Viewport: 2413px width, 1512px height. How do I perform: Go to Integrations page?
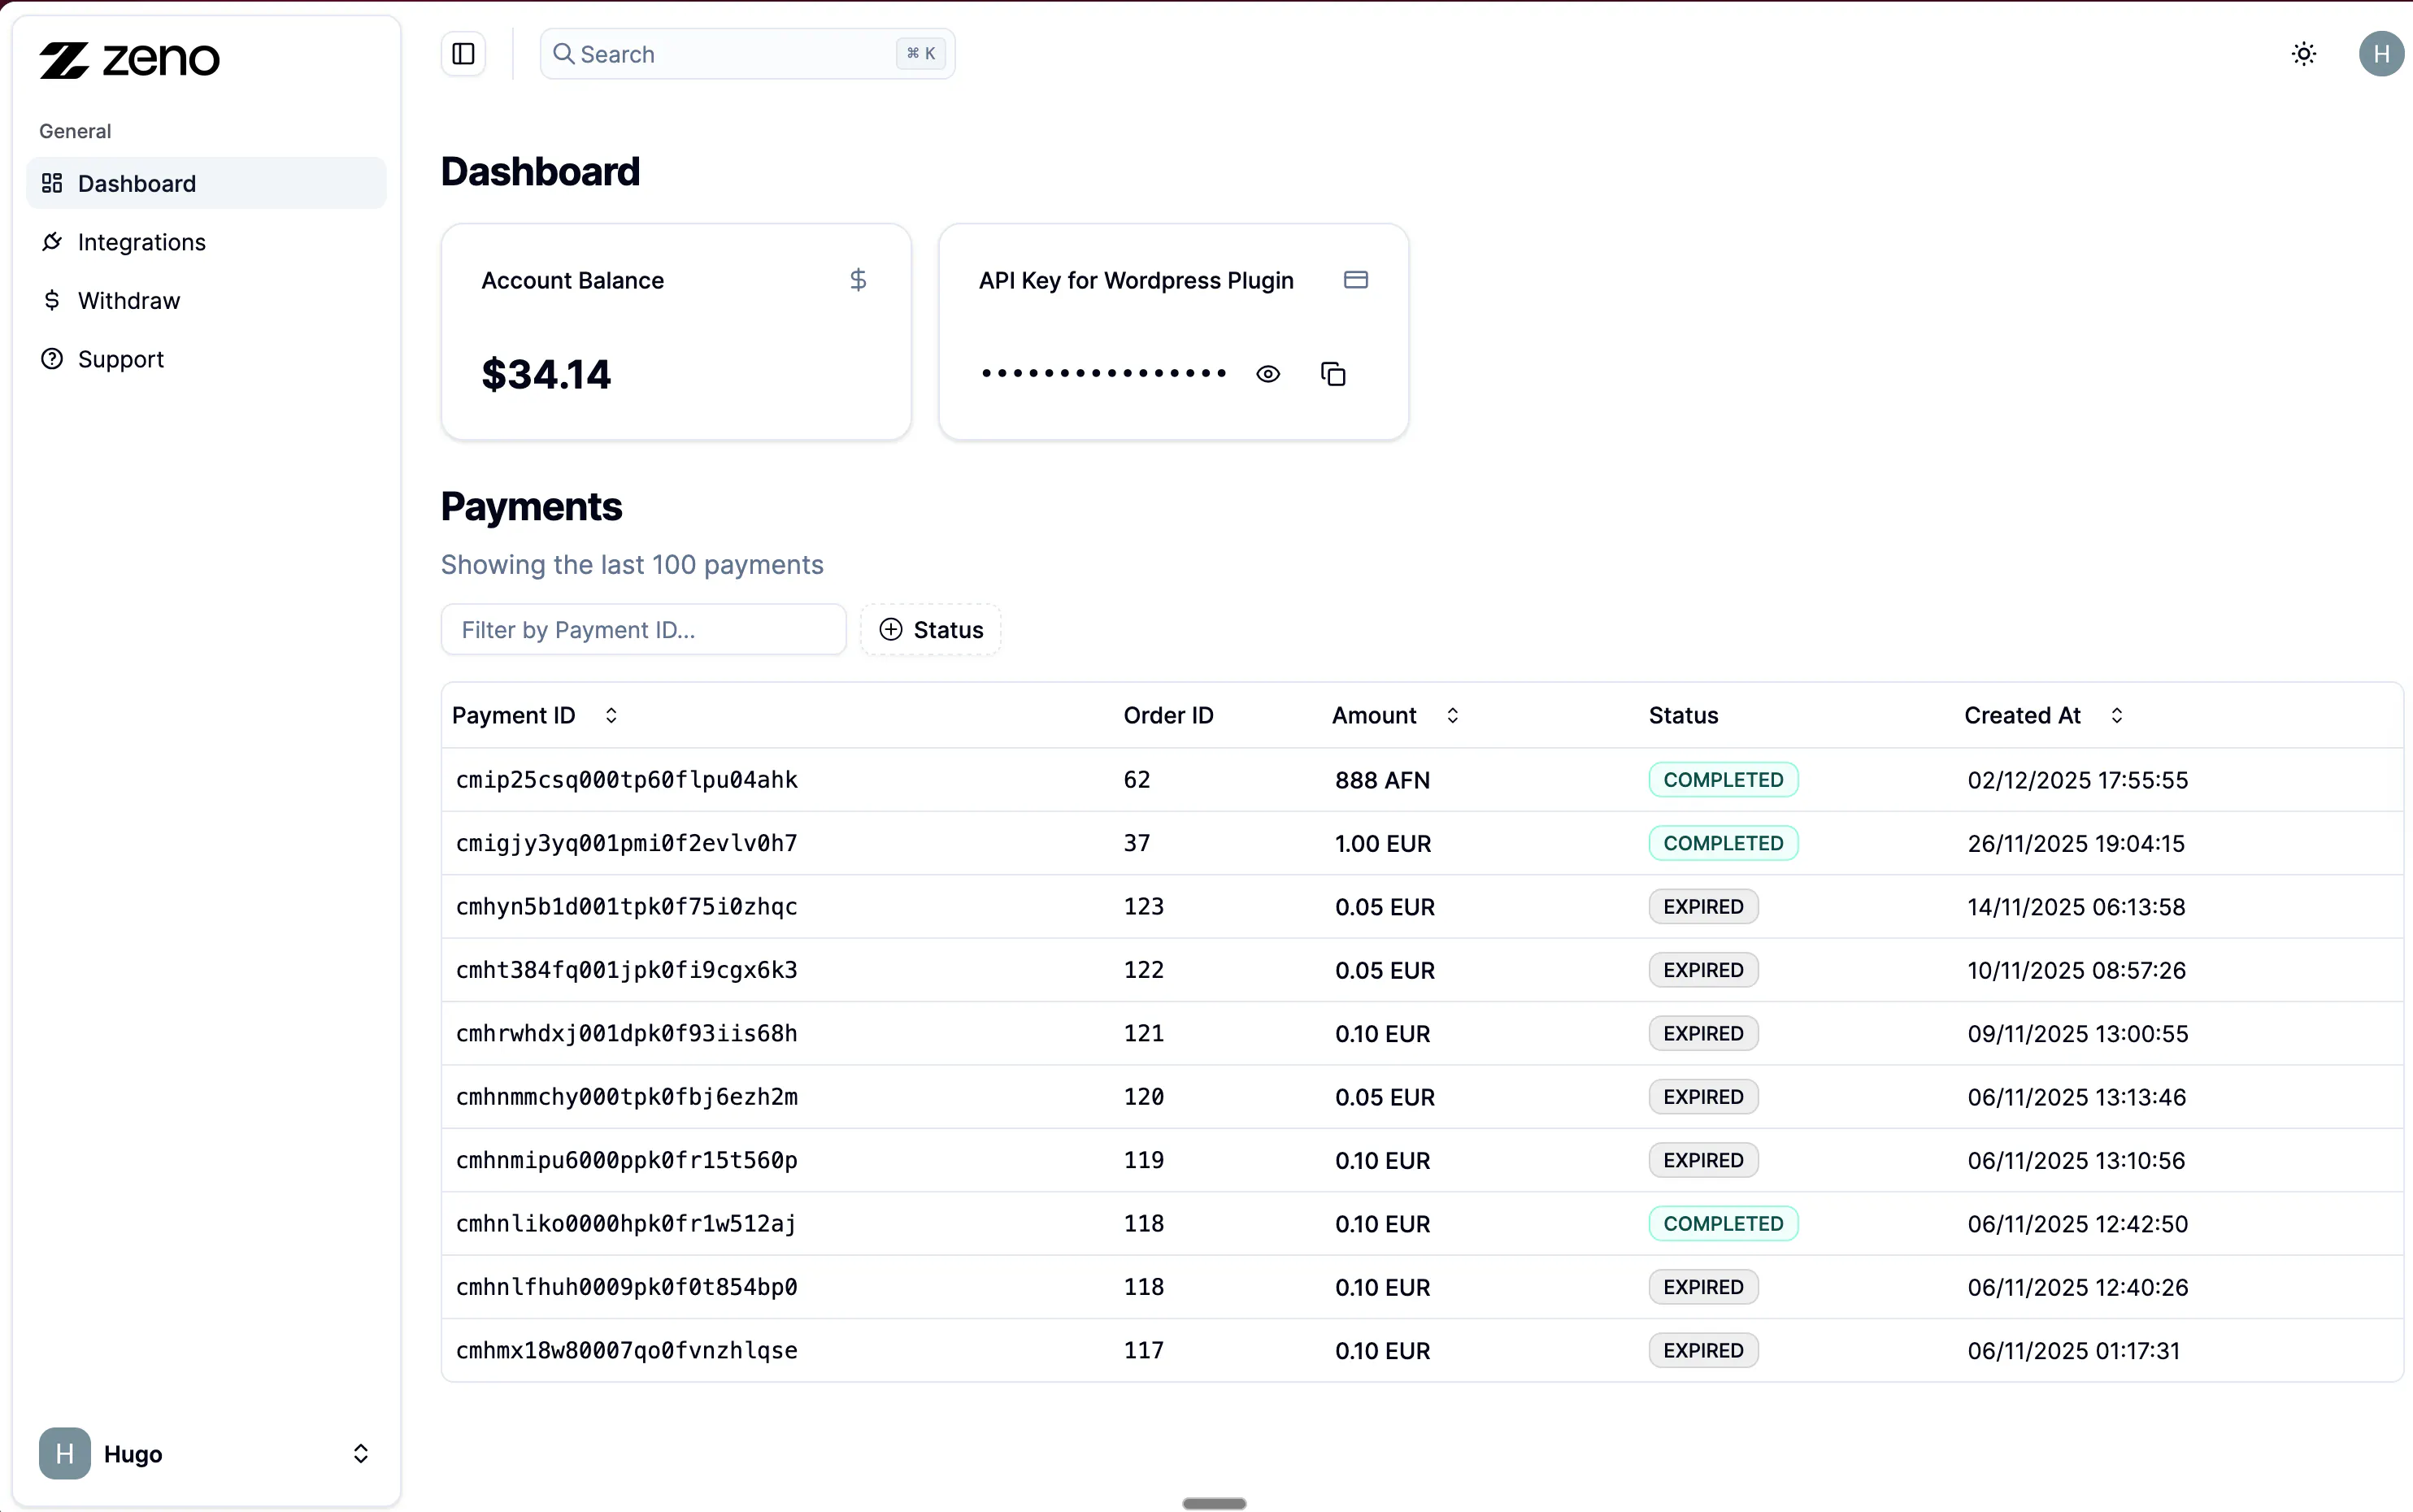tap(206, 242)
